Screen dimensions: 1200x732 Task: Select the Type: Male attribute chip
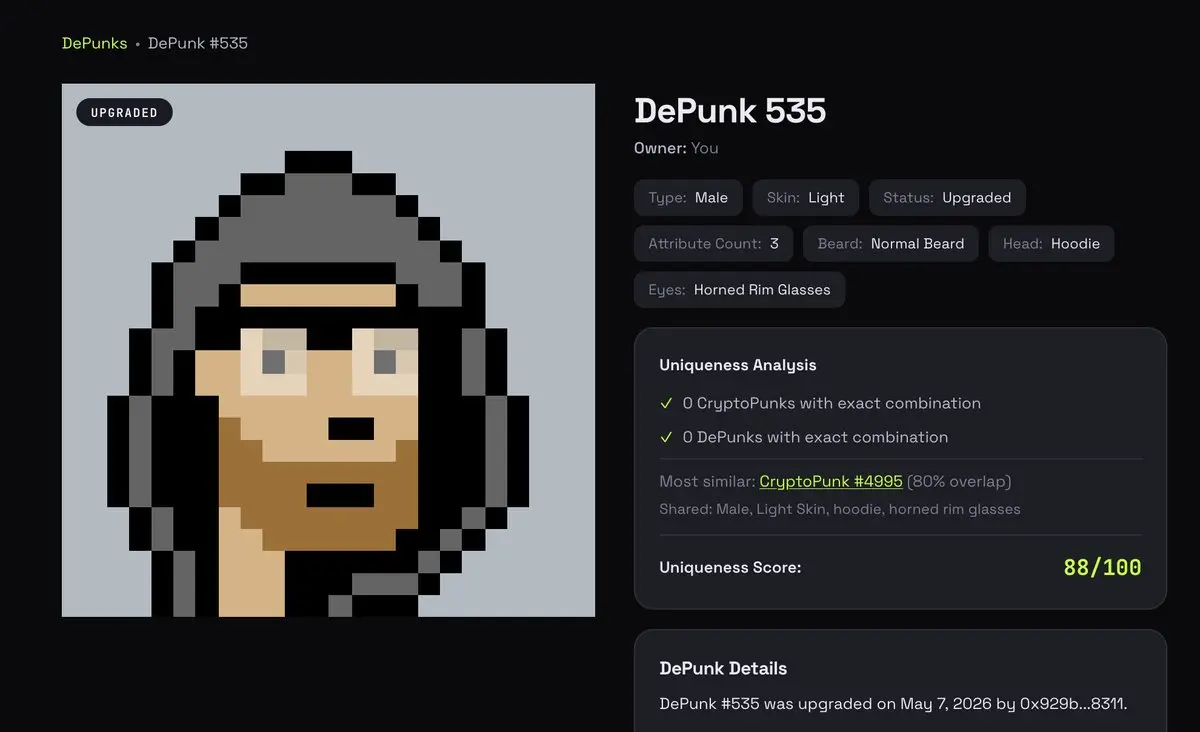point(688,197)
